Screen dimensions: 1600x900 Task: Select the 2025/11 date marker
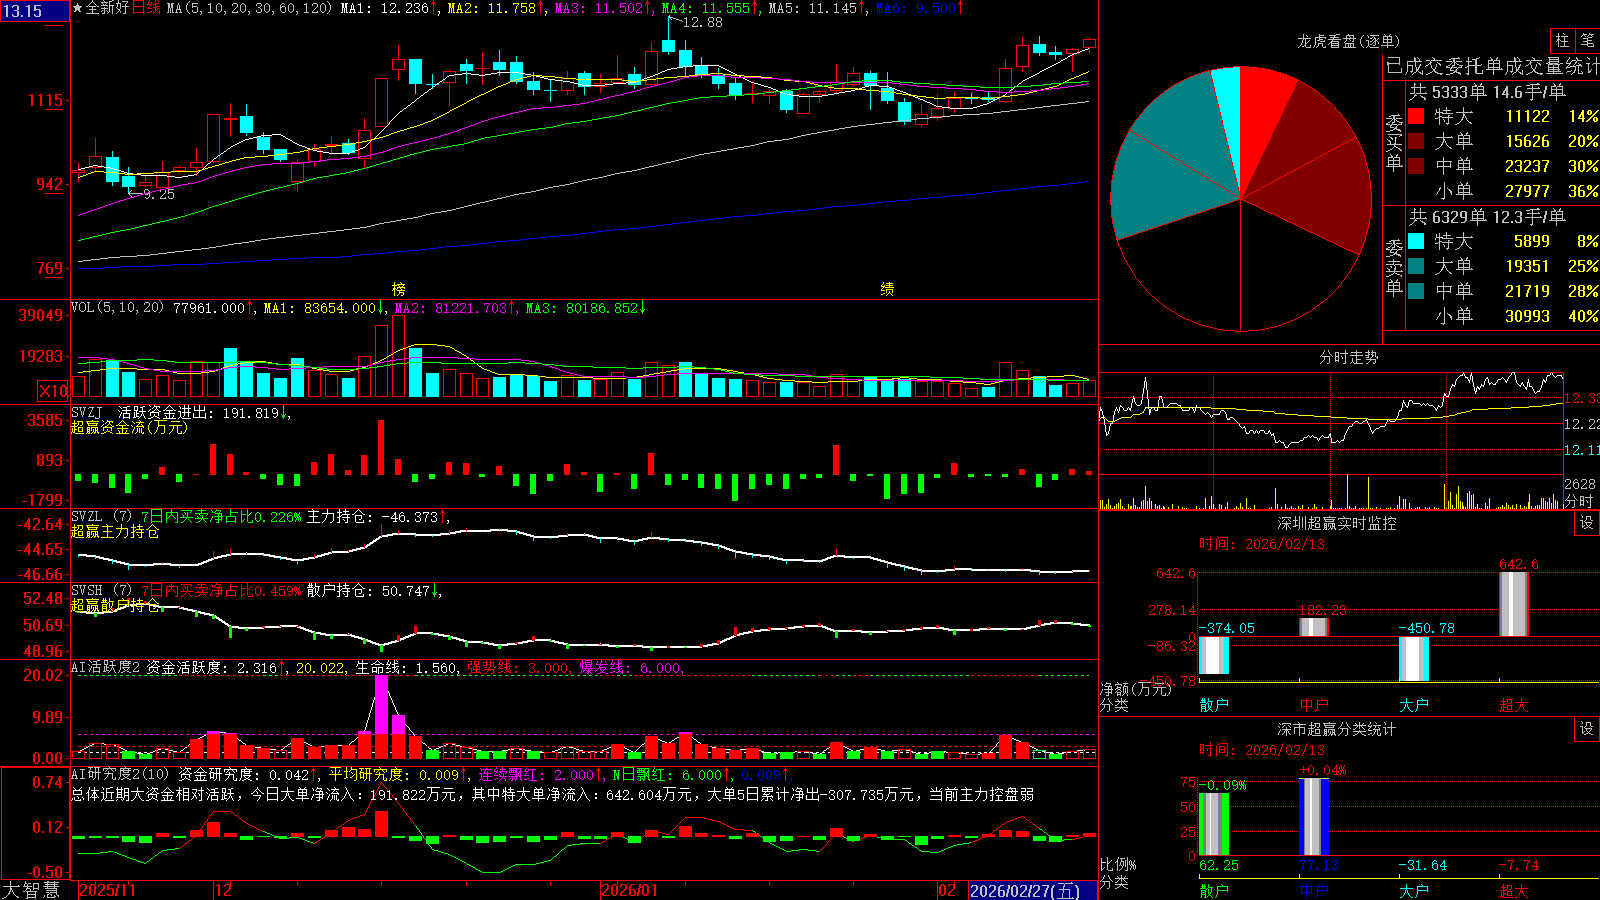[107, 890]
